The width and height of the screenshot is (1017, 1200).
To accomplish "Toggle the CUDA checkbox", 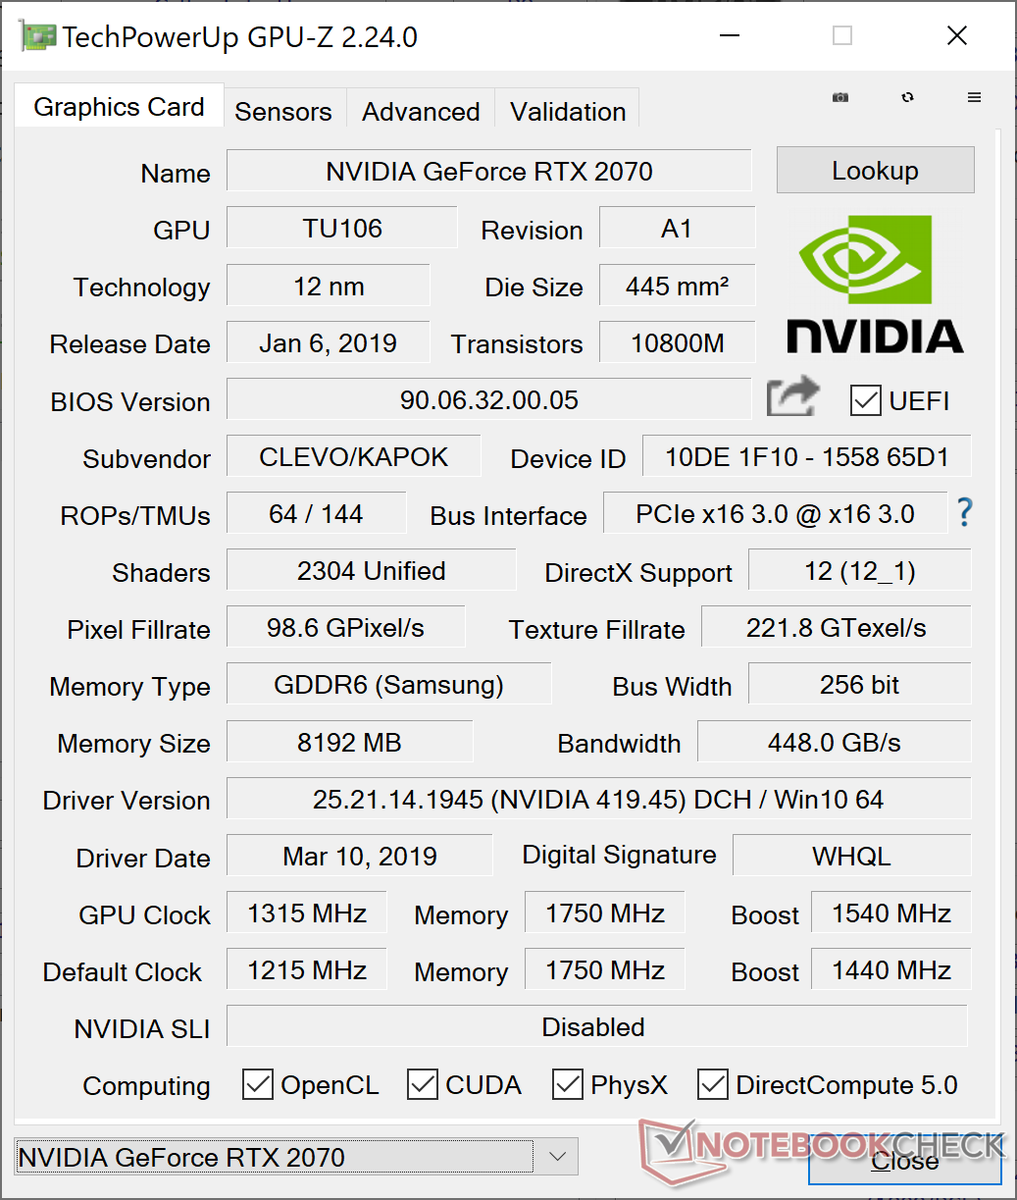I will 422,1085.
